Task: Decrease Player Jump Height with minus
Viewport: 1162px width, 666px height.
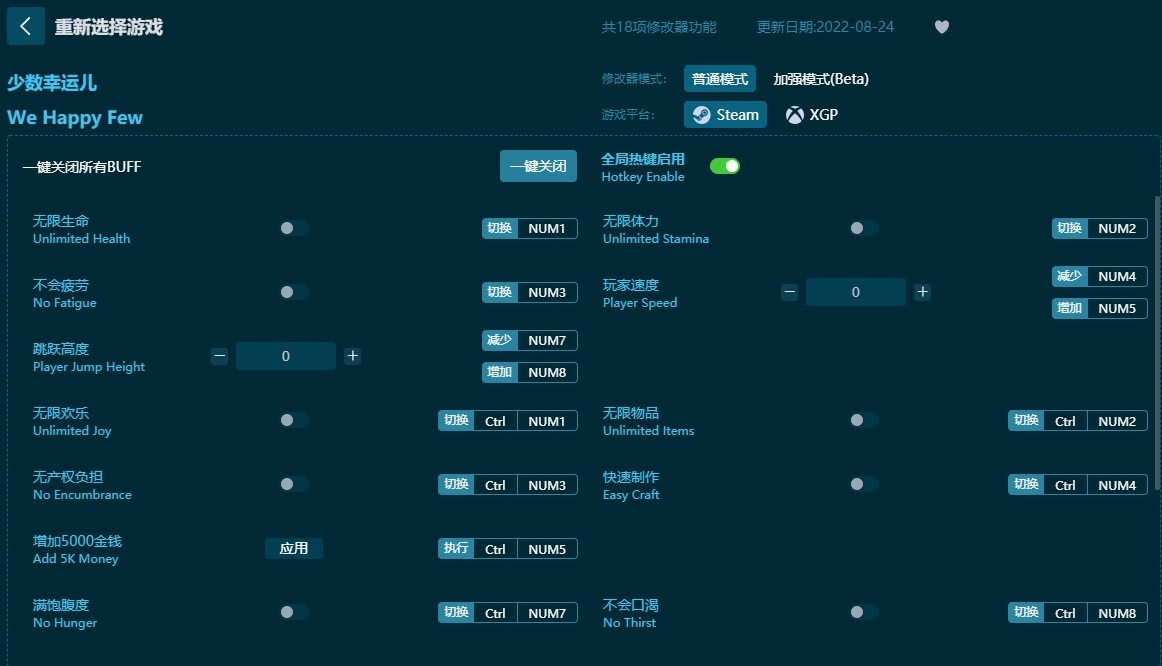Action: tap(219, 356)
